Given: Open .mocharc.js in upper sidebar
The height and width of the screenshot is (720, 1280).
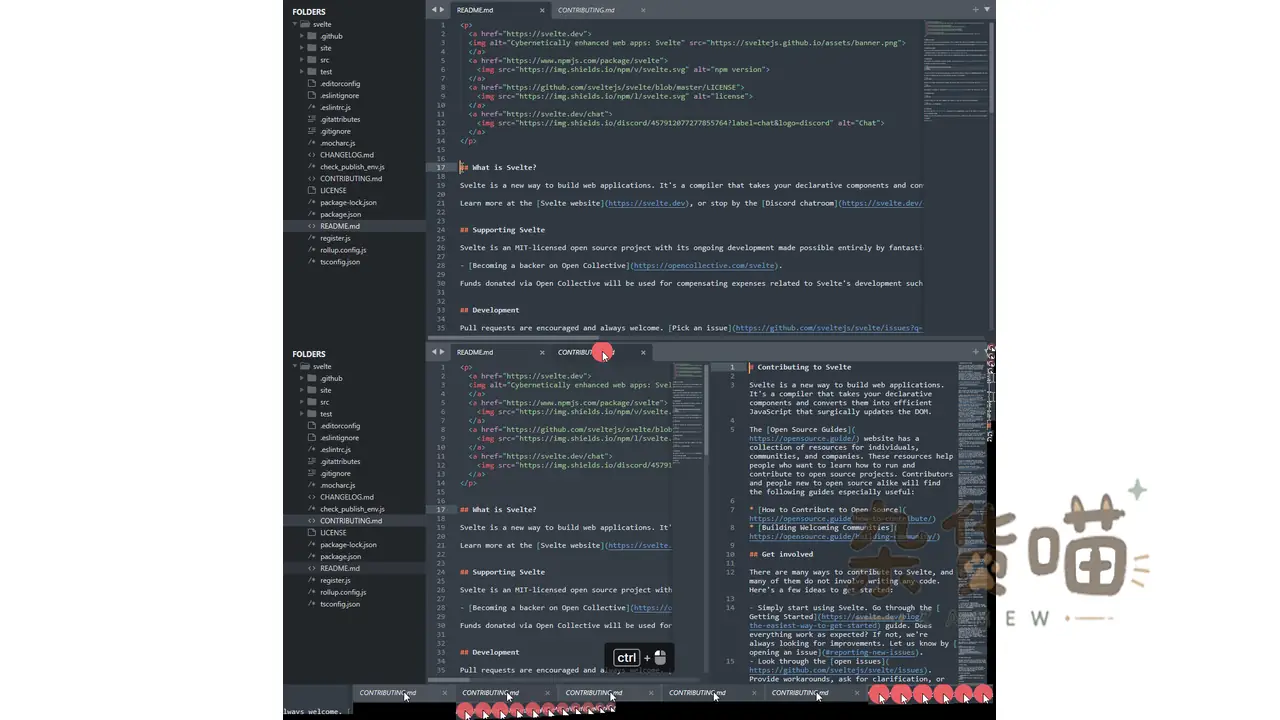Looking at the screenshot, I should (337, 143).
